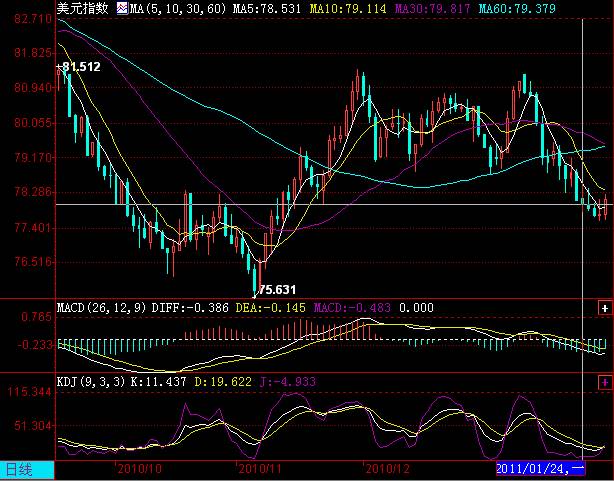This screenshot has width=614, height=481.
Task: Click the 2010/11 date axis marker
Action: coord(260,469)
